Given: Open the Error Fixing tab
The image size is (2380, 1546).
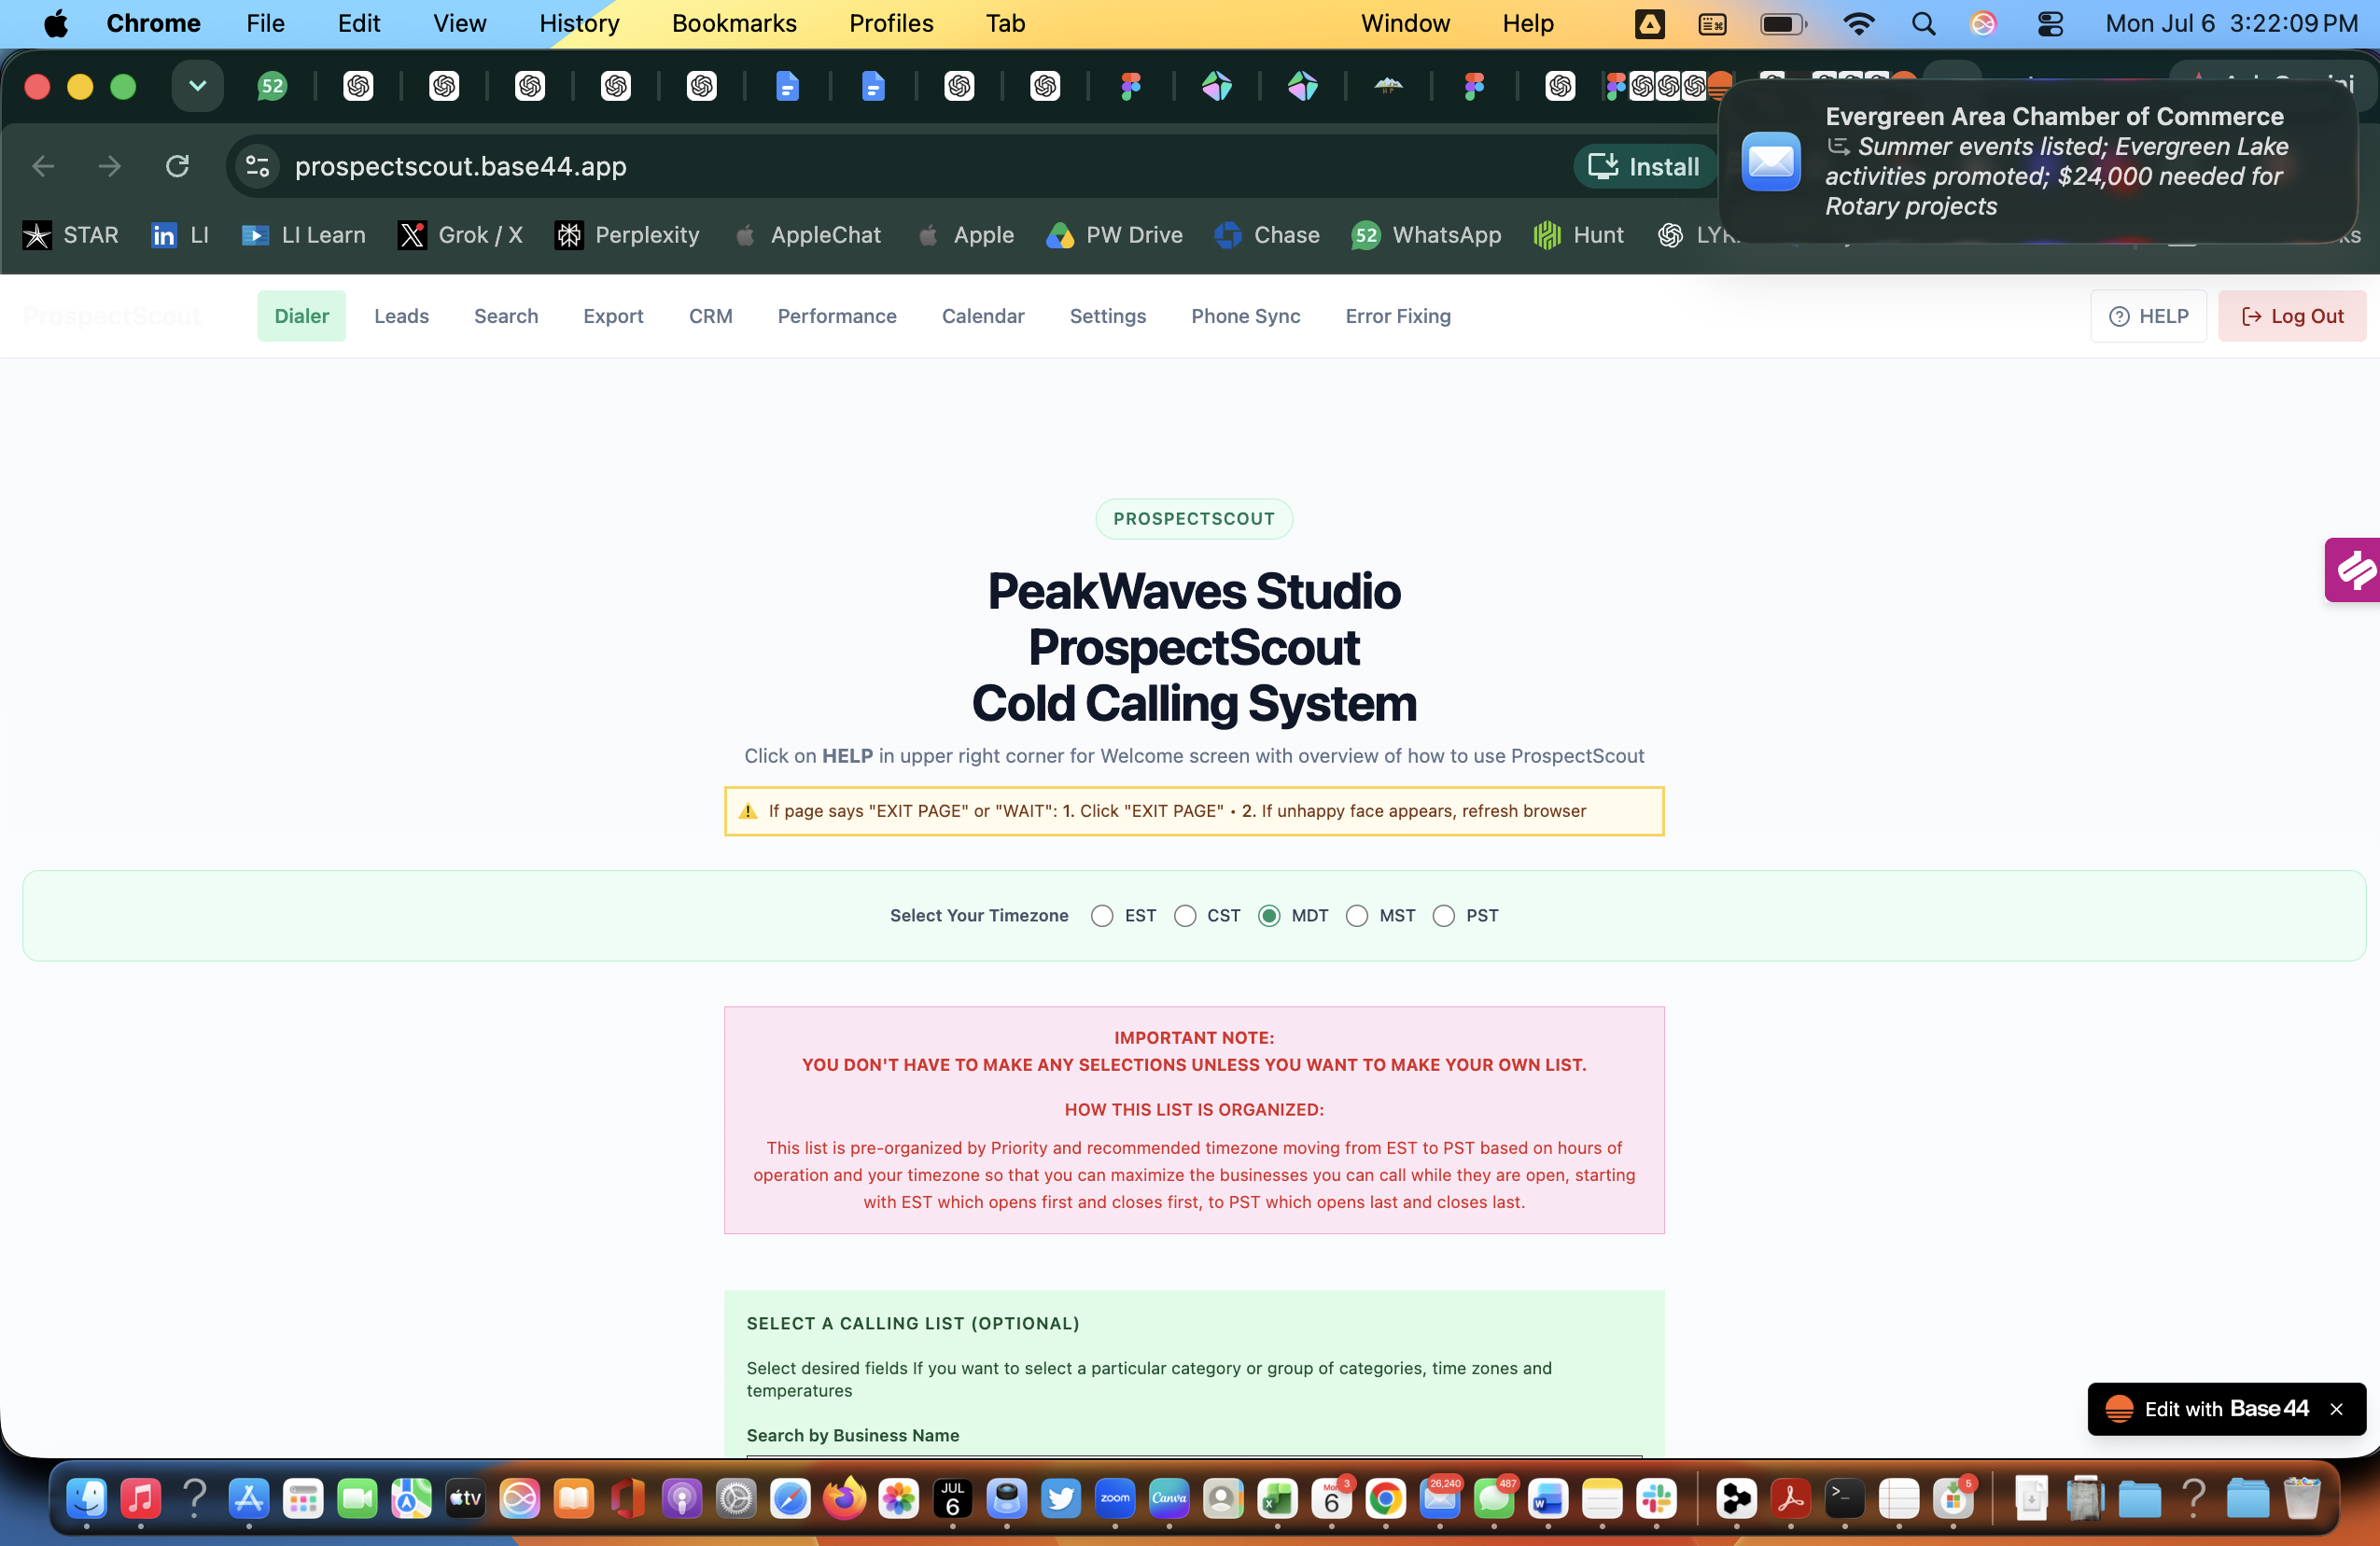Looking at the screenshot, I should [1398, 316].
